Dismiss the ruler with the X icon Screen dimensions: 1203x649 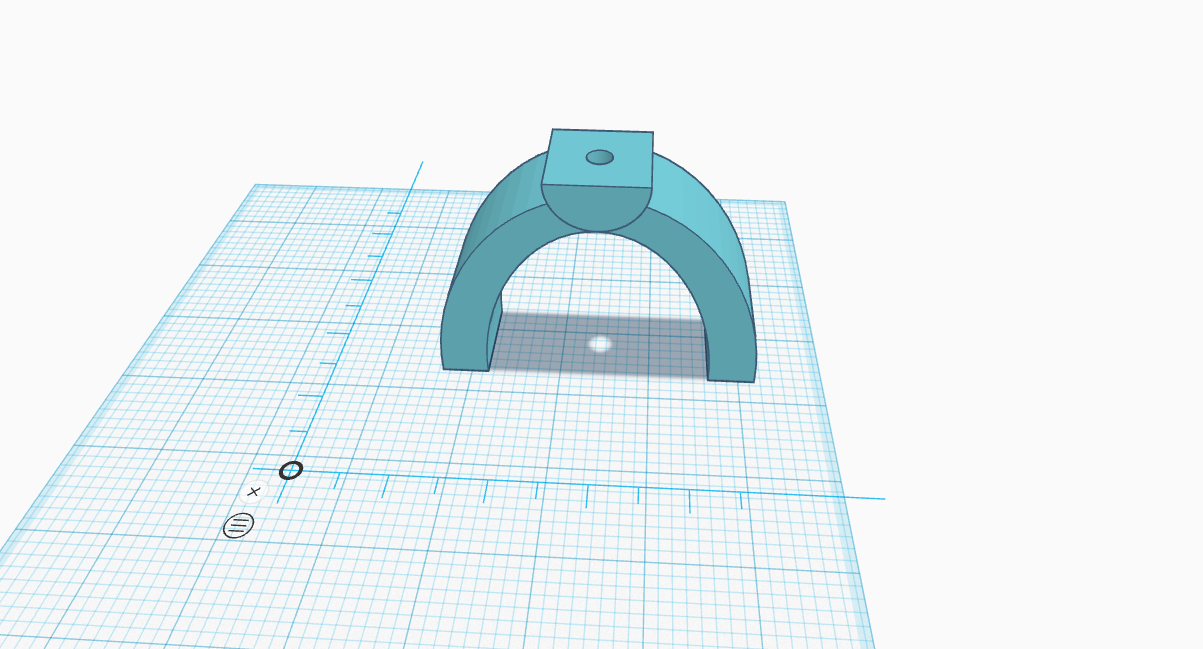[254, 491]
